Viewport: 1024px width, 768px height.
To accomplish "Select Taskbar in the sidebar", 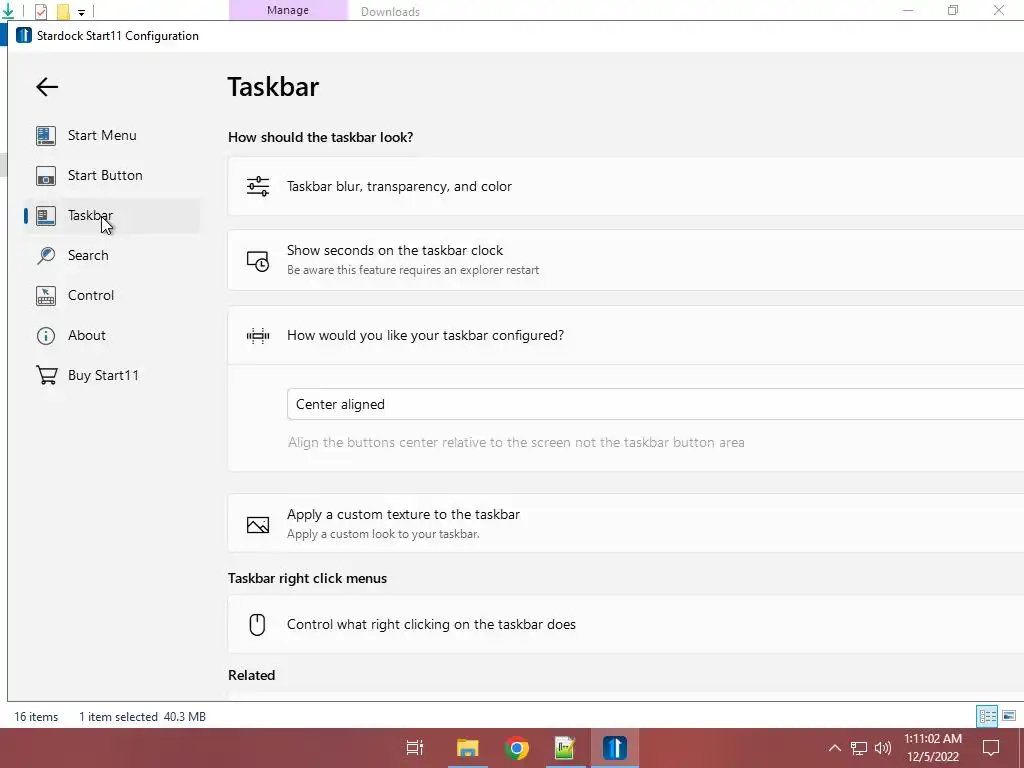I will coord(112,216).
